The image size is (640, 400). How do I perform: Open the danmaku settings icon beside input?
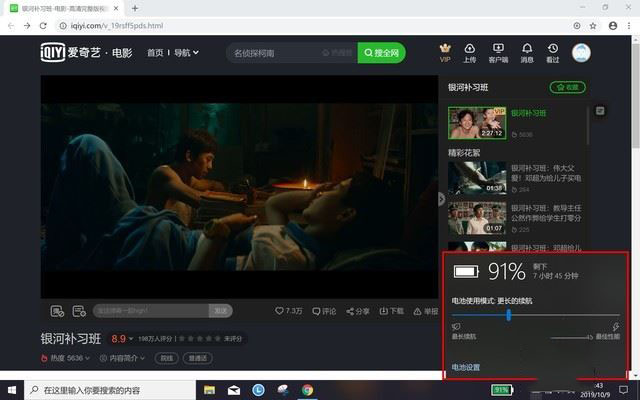(79, 311)
